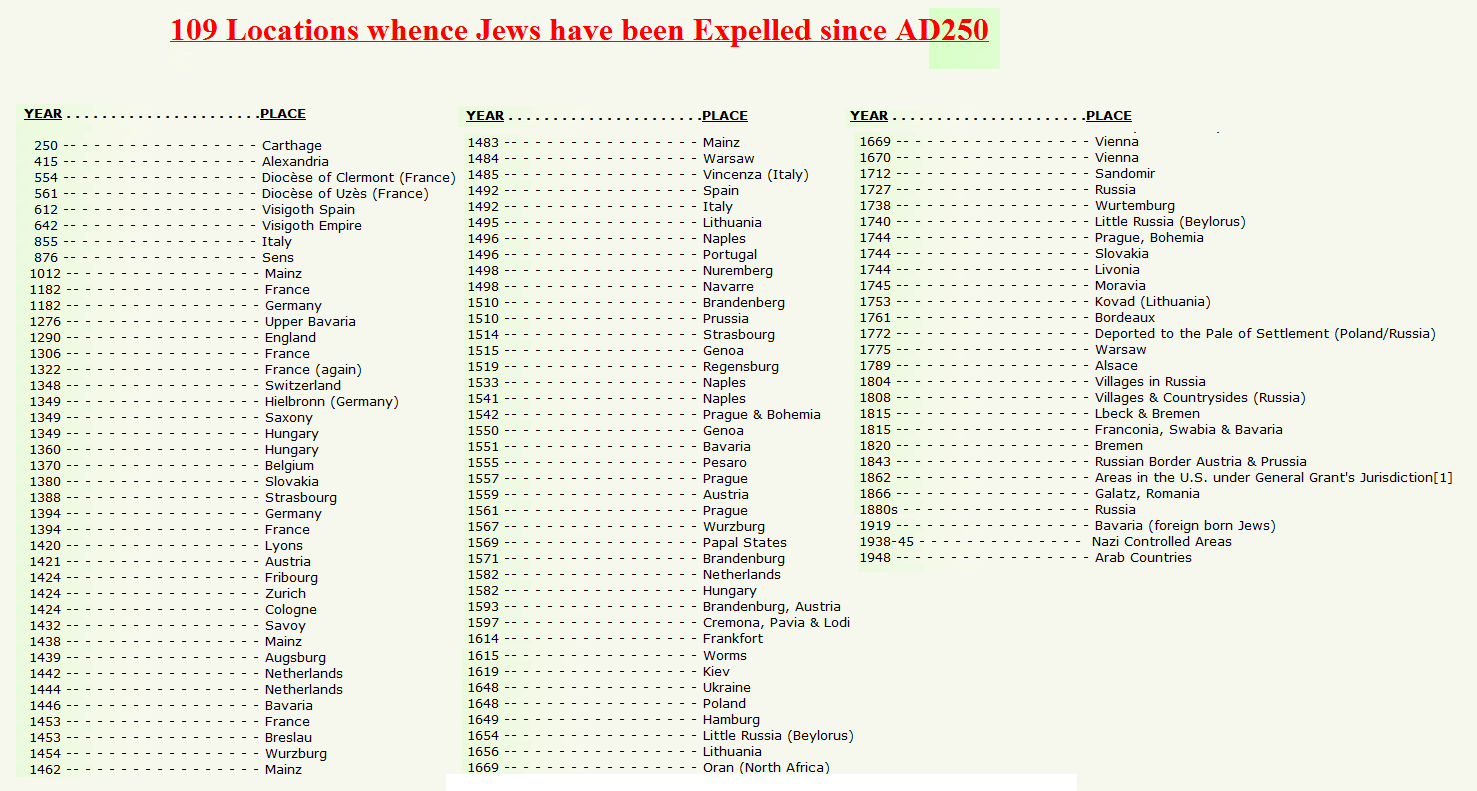Click the Deported to the Pale of Settlement entry
The image size is (1477, 791).
[x=1265, y=334]
